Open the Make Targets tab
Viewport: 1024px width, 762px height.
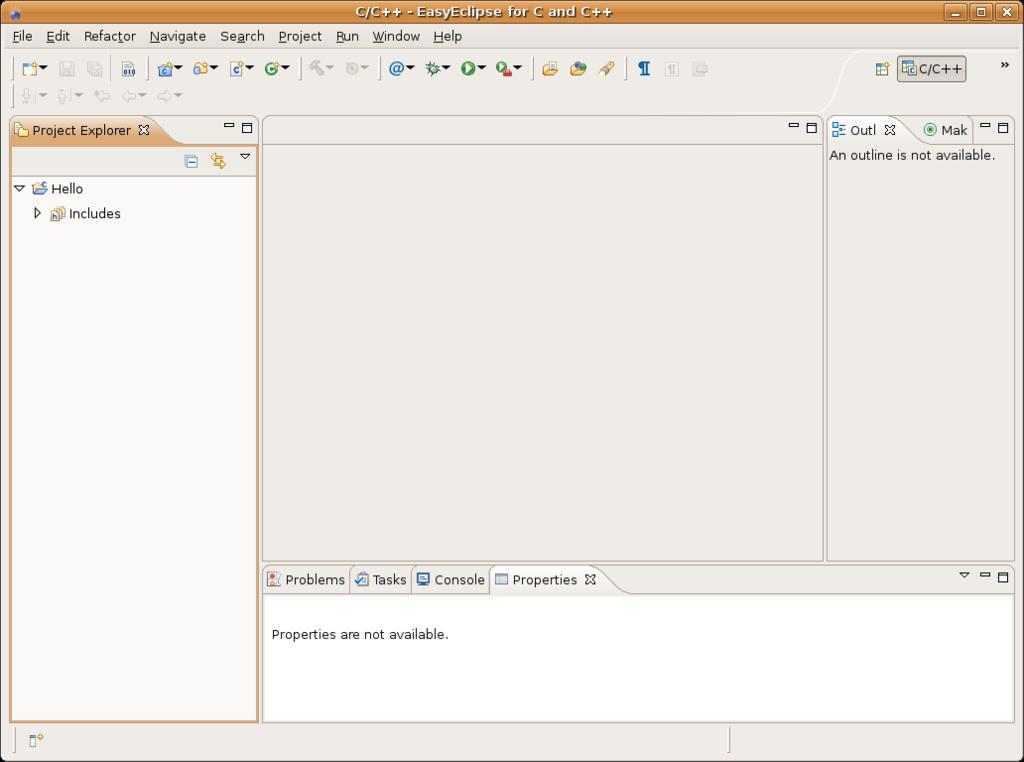(945, 130)
